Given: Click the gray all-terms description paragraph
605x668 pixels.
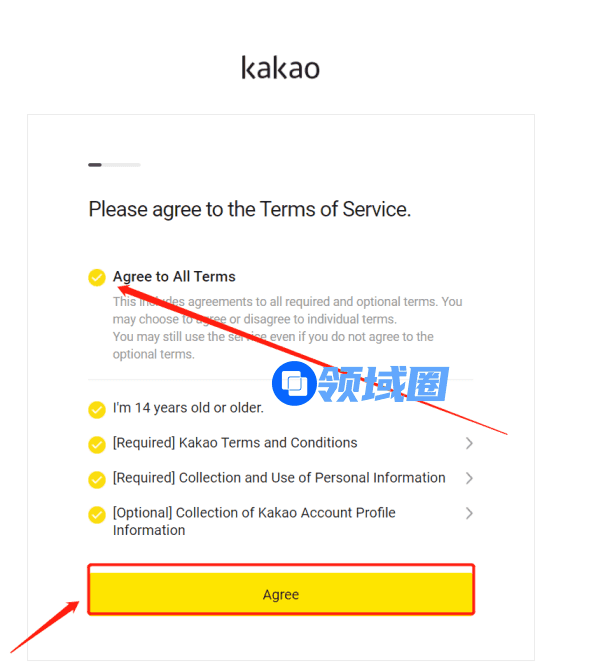Looking at the screenshot, I should [x=287, y=327].
